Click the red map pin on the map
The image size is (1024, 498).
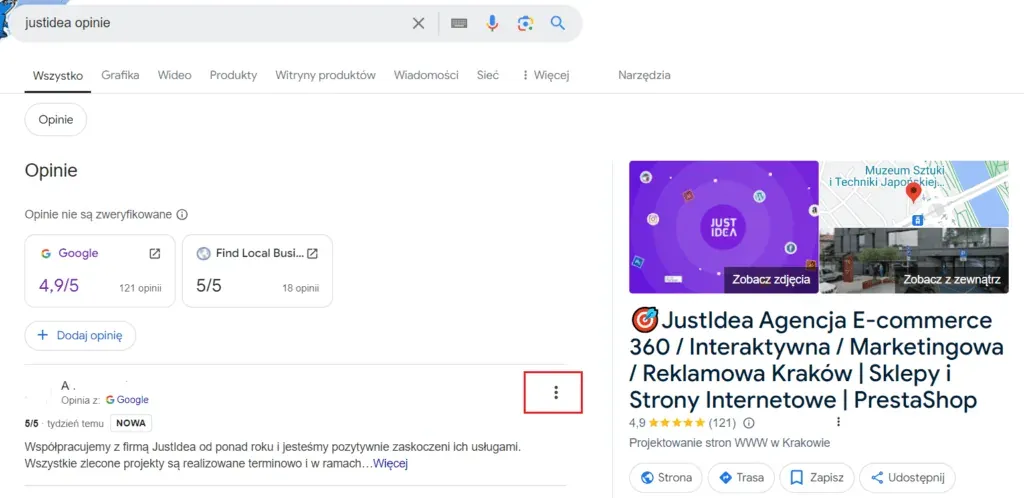914,193
